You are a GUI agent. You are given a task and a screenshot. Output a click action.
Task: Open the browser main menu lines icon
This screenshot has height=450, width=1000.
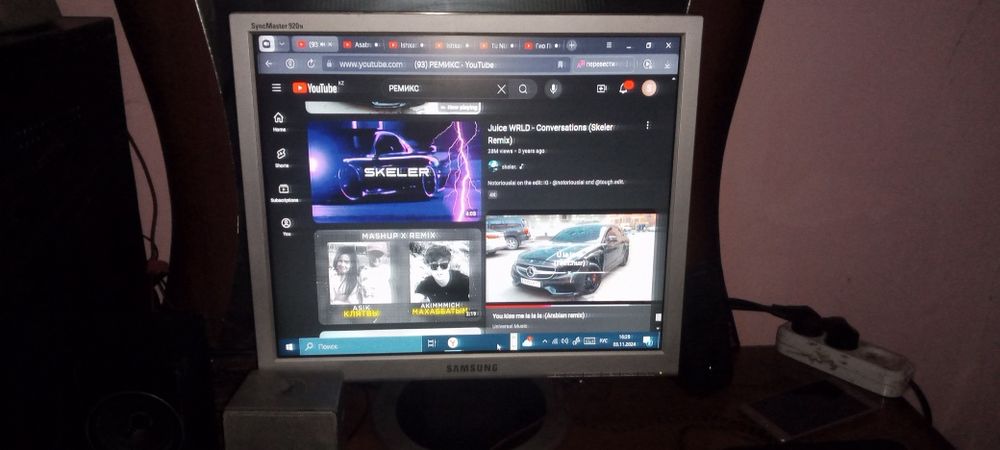[609, 45]
